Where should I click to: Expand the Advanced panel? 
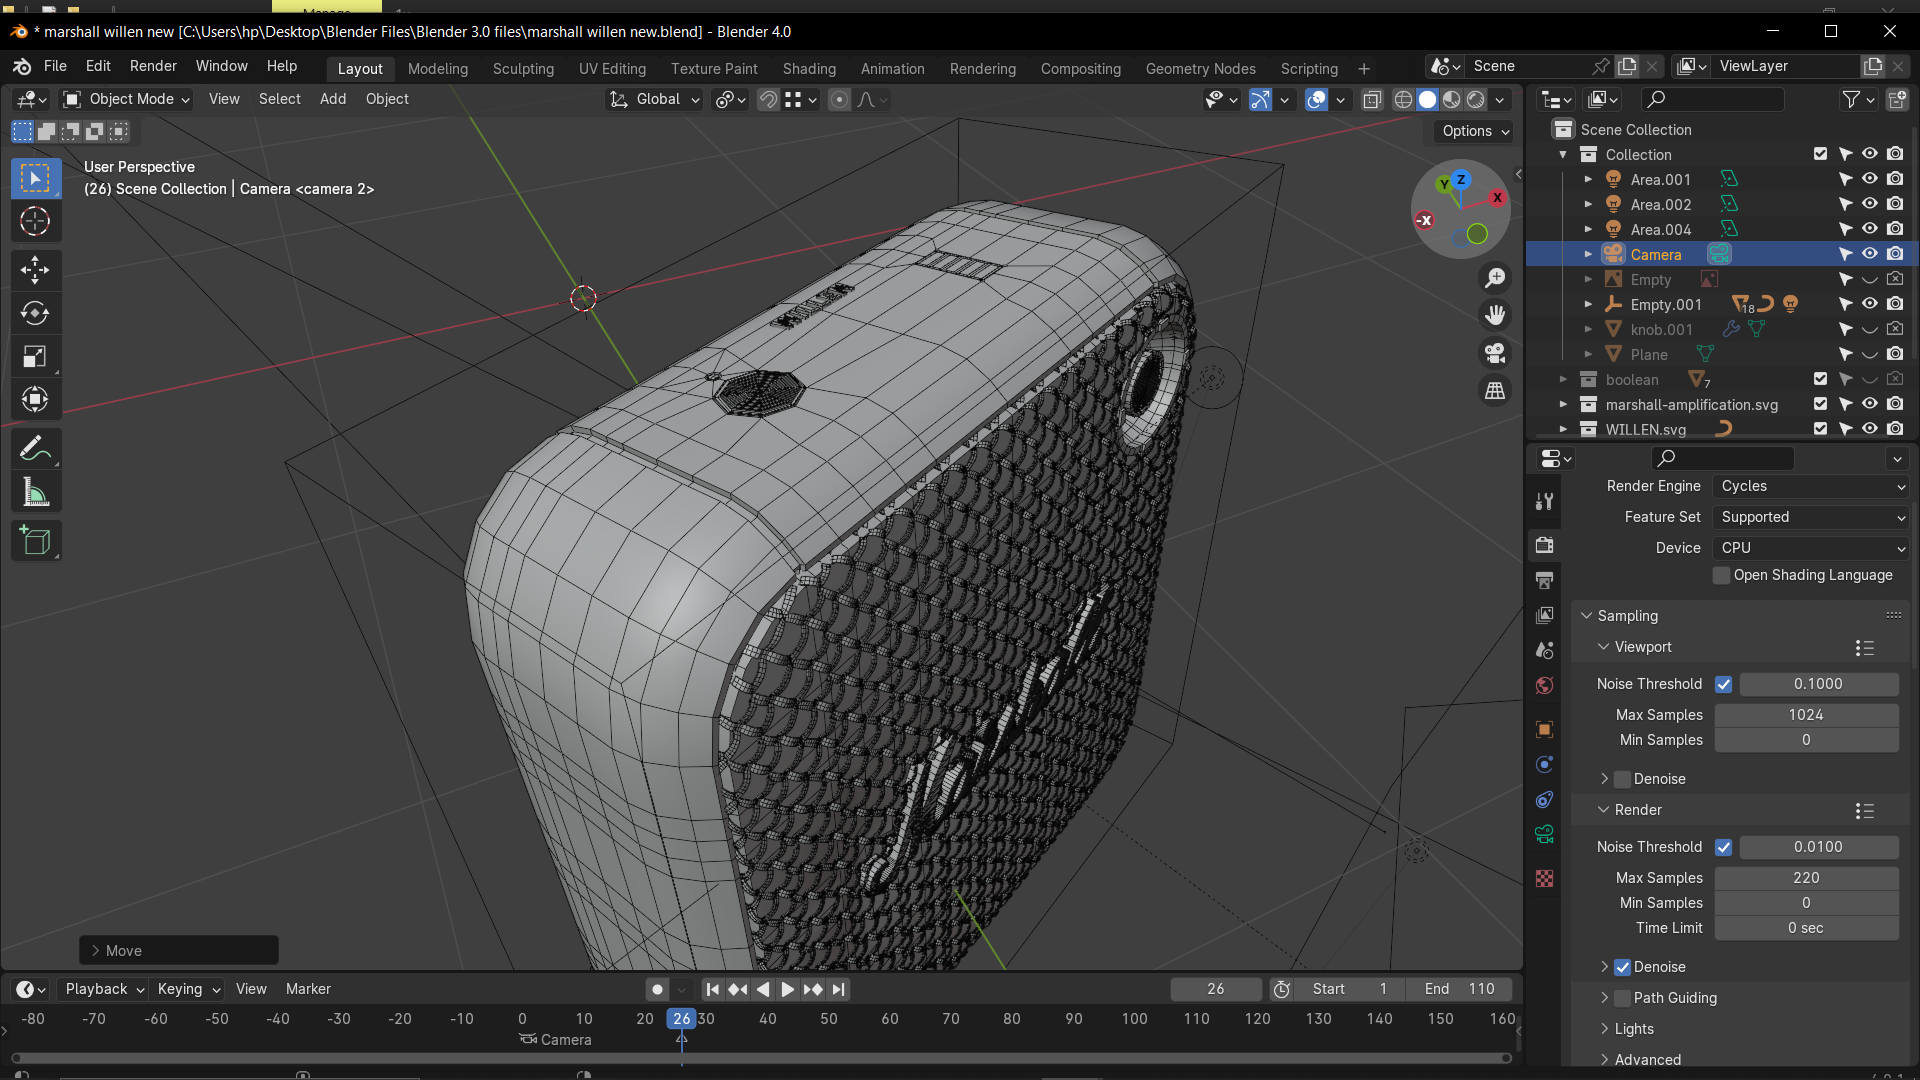tap(1647, 1059)
